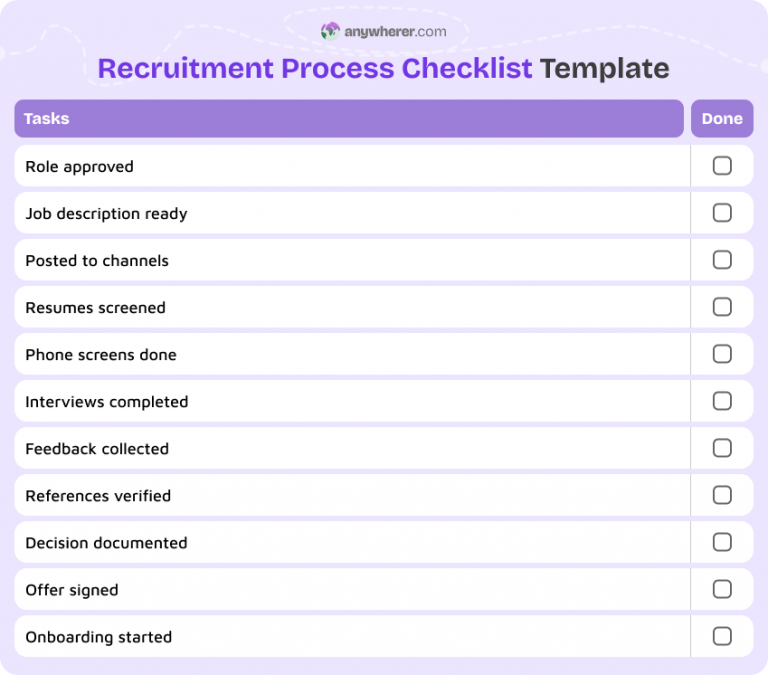This screenshot has width=768, height=675.
Task: Click the anywherer globe logo icon
Action: click(x=330, y=31)
